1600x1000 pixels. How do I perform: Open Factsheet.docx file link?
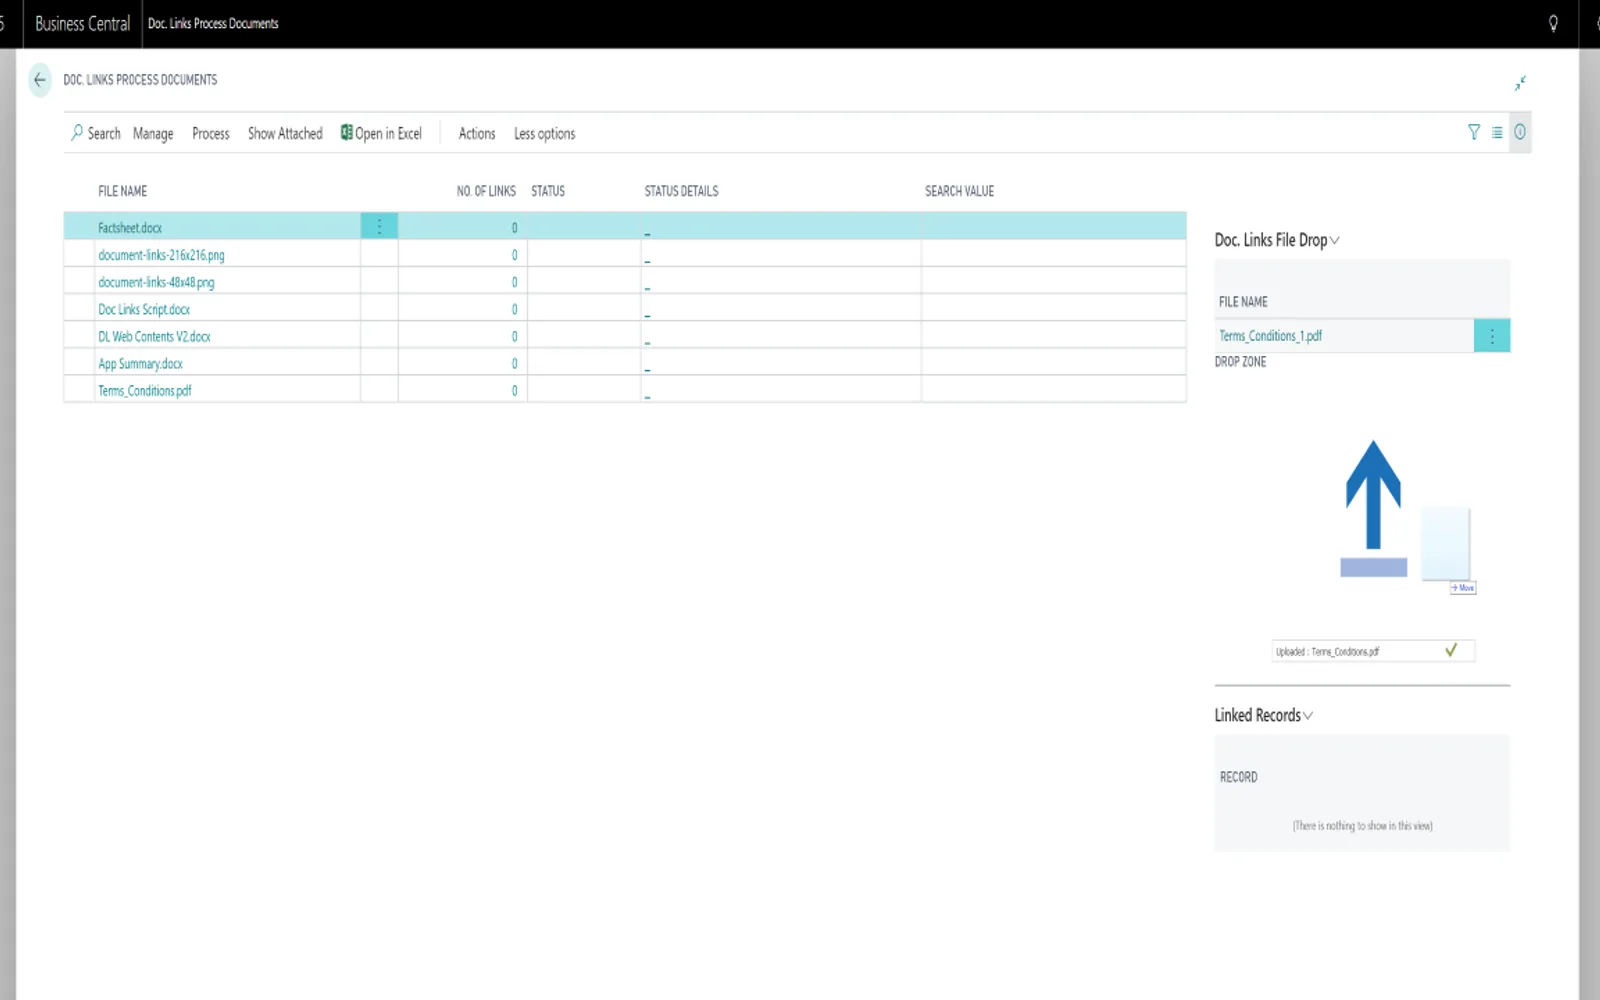pyautogui.click(x=130, y=228)
